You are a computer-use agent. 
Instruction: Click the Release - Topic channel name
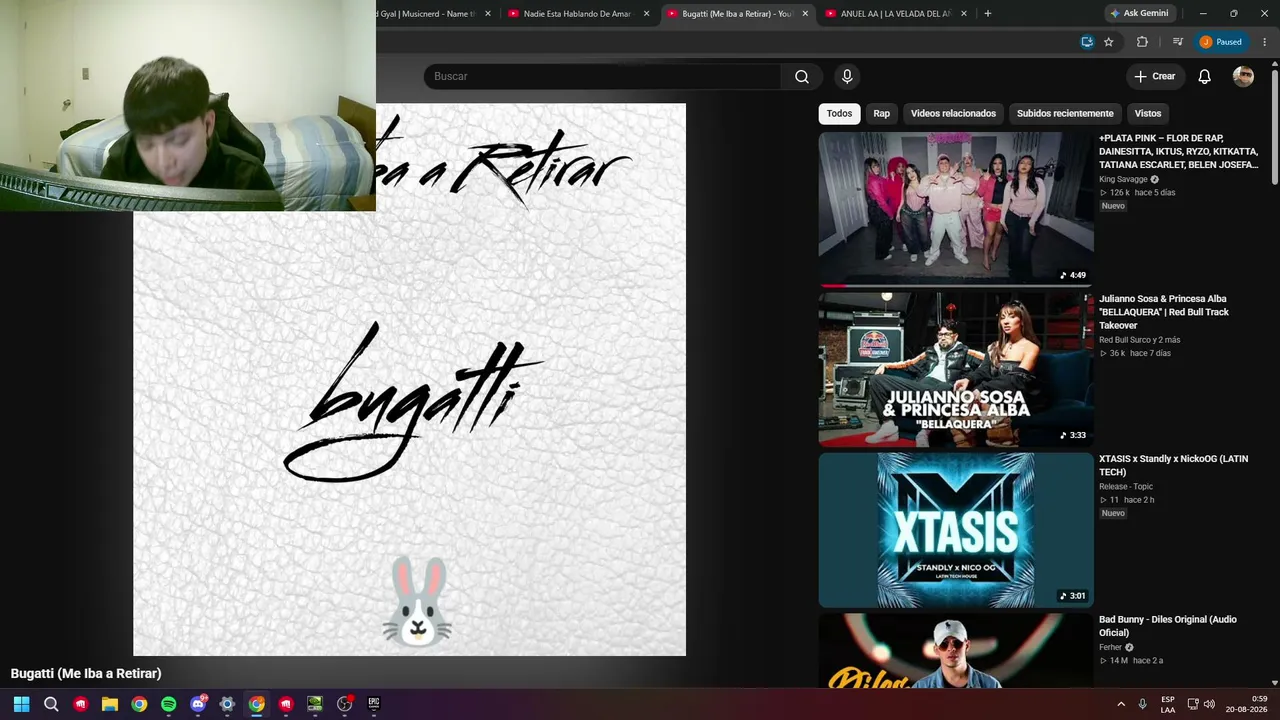click(1126, 487)
